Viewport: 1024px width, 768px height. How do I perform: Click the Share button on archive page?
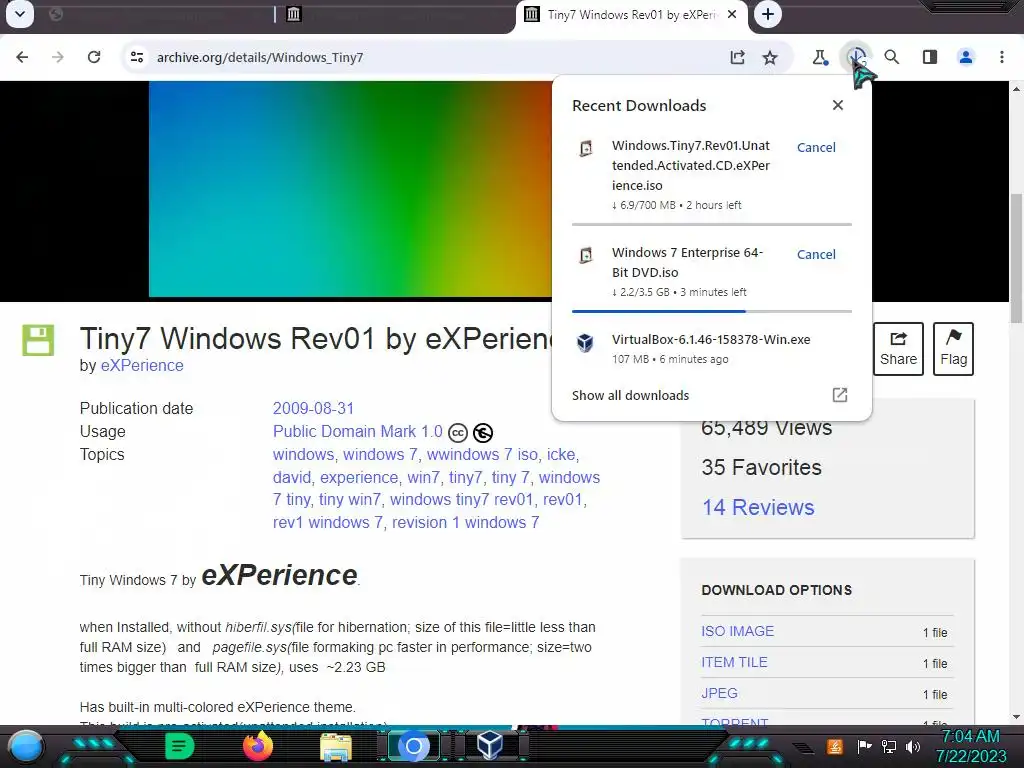(x=899, y=349)
